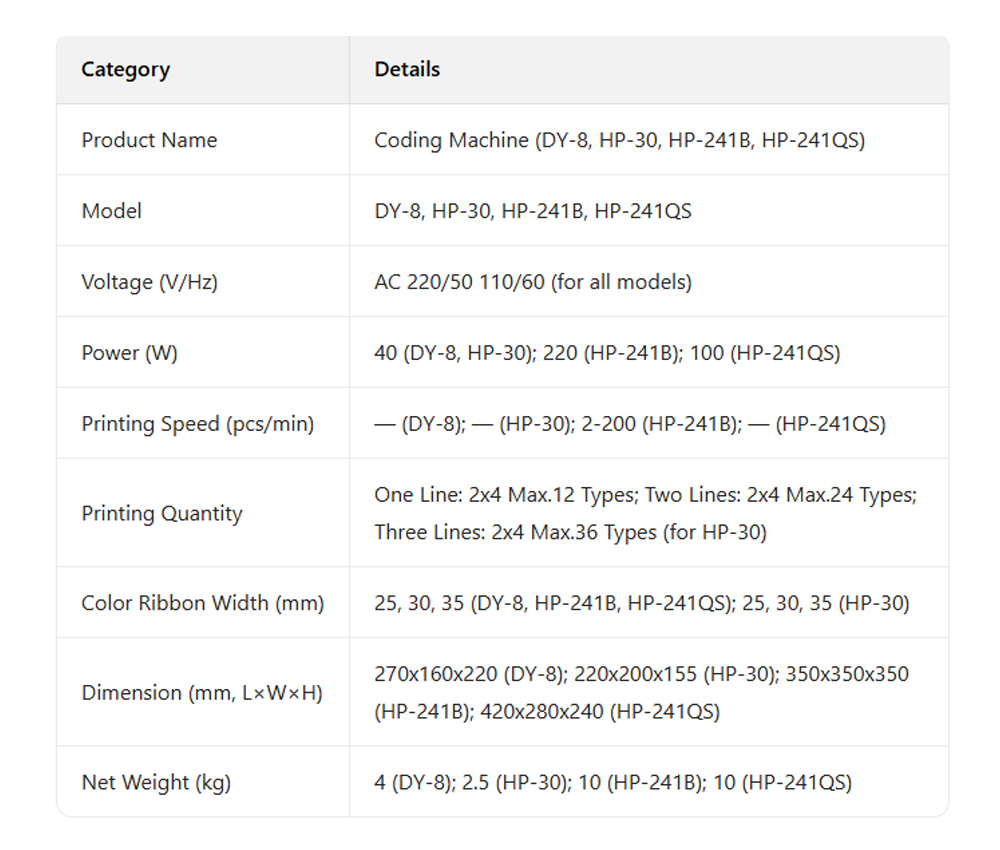This screenshot has height=850, width=1000.
Task: Select the Product Name row label
Action: click(149, 140)
